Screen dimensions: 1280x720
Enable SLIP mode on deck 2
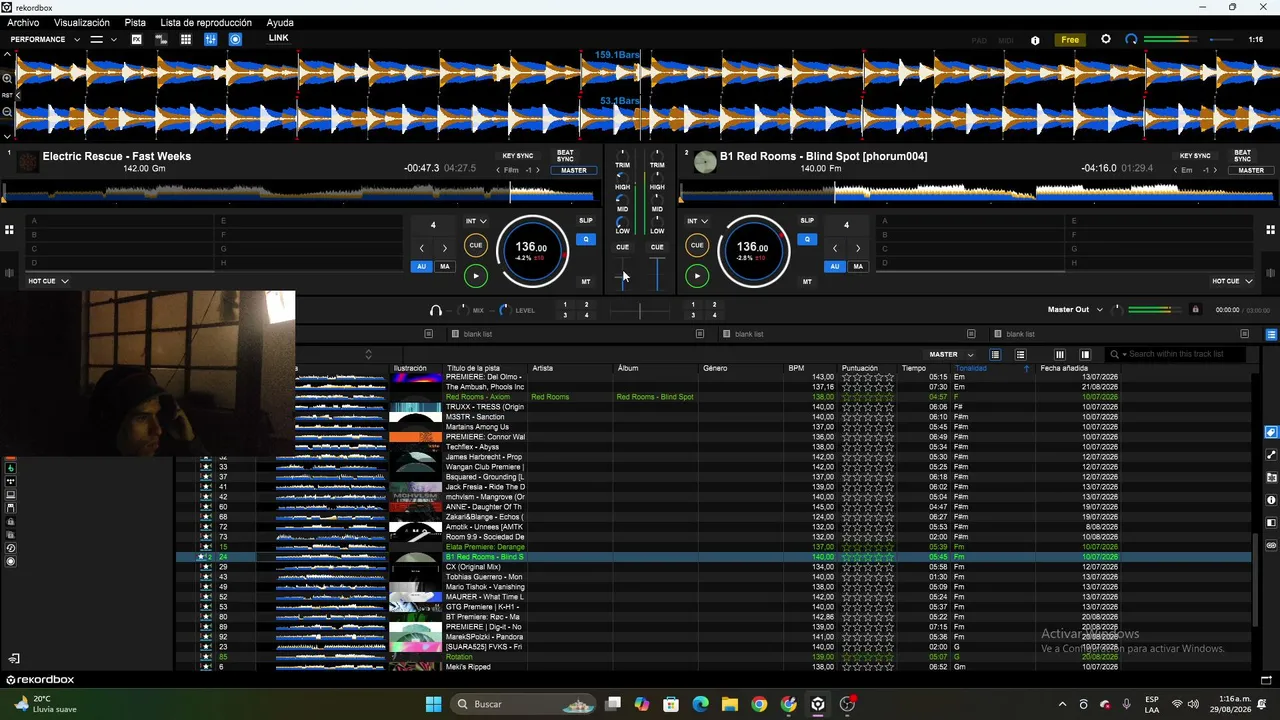(x=807, y=220)
